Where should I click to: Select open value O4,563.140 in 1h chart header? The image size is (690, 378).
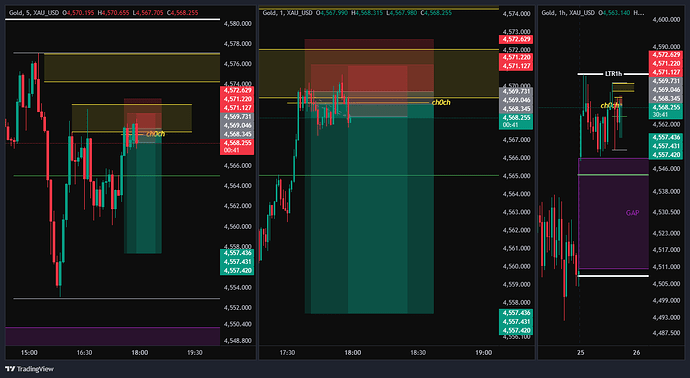click(615, 13)
